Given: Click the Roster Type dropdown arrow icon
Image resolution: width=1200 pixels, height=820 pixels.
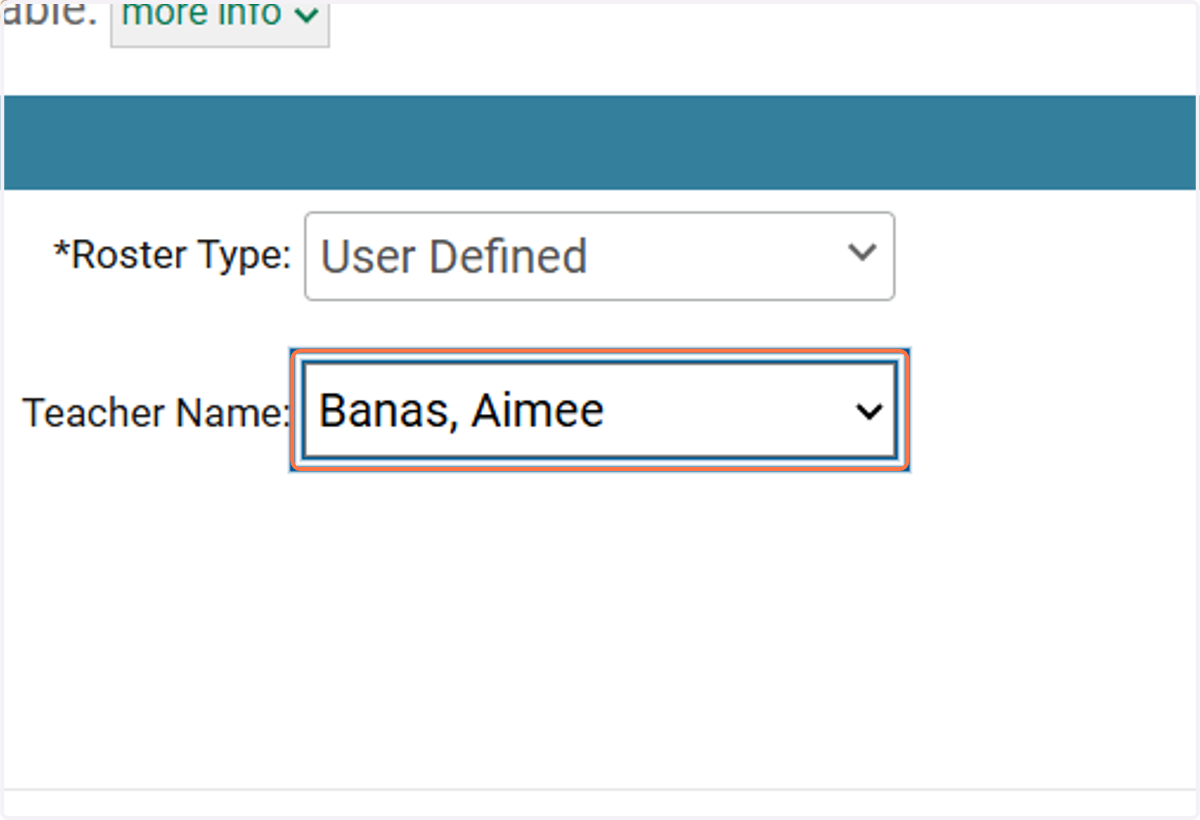Looking at the screenshot, I should pyautogui.click(x=861, y=252).
